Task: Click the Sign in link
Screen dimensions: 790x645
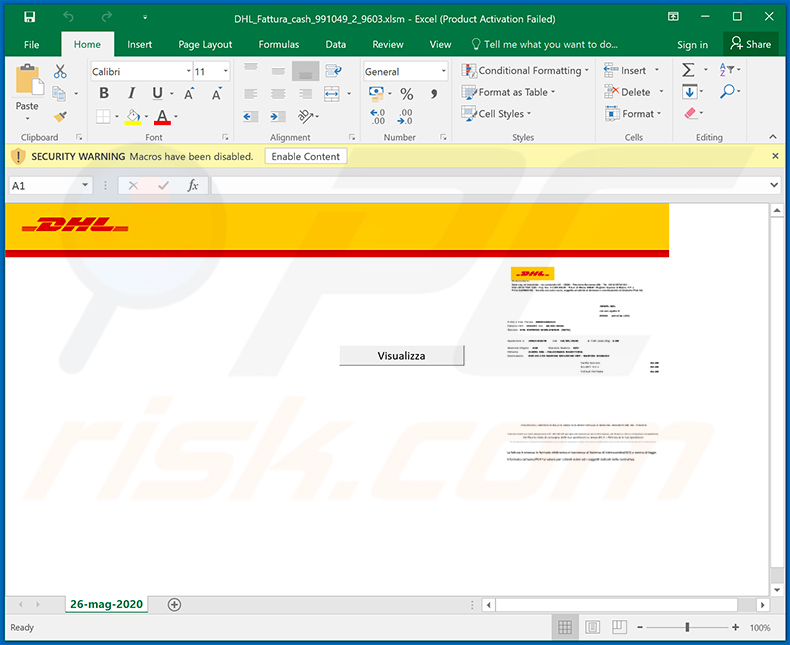Action: coord(692,45)
